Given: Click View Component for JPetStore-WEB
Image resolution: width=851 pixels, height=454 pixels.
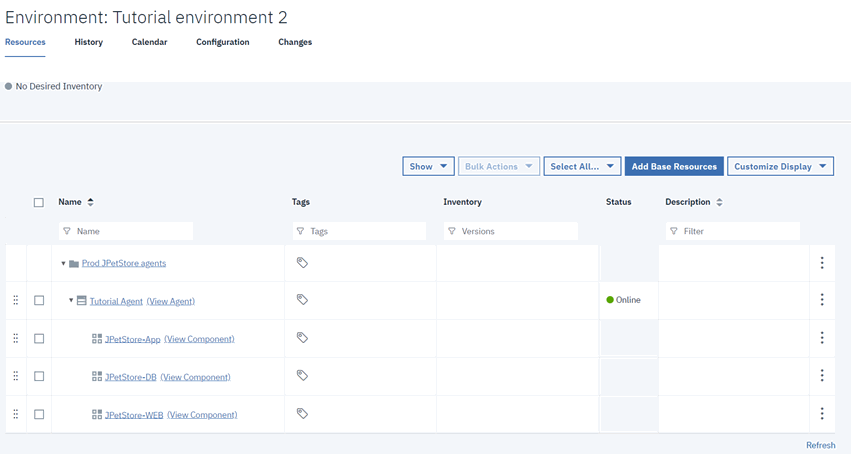Looking at the screenshot, I should (202, 415).
